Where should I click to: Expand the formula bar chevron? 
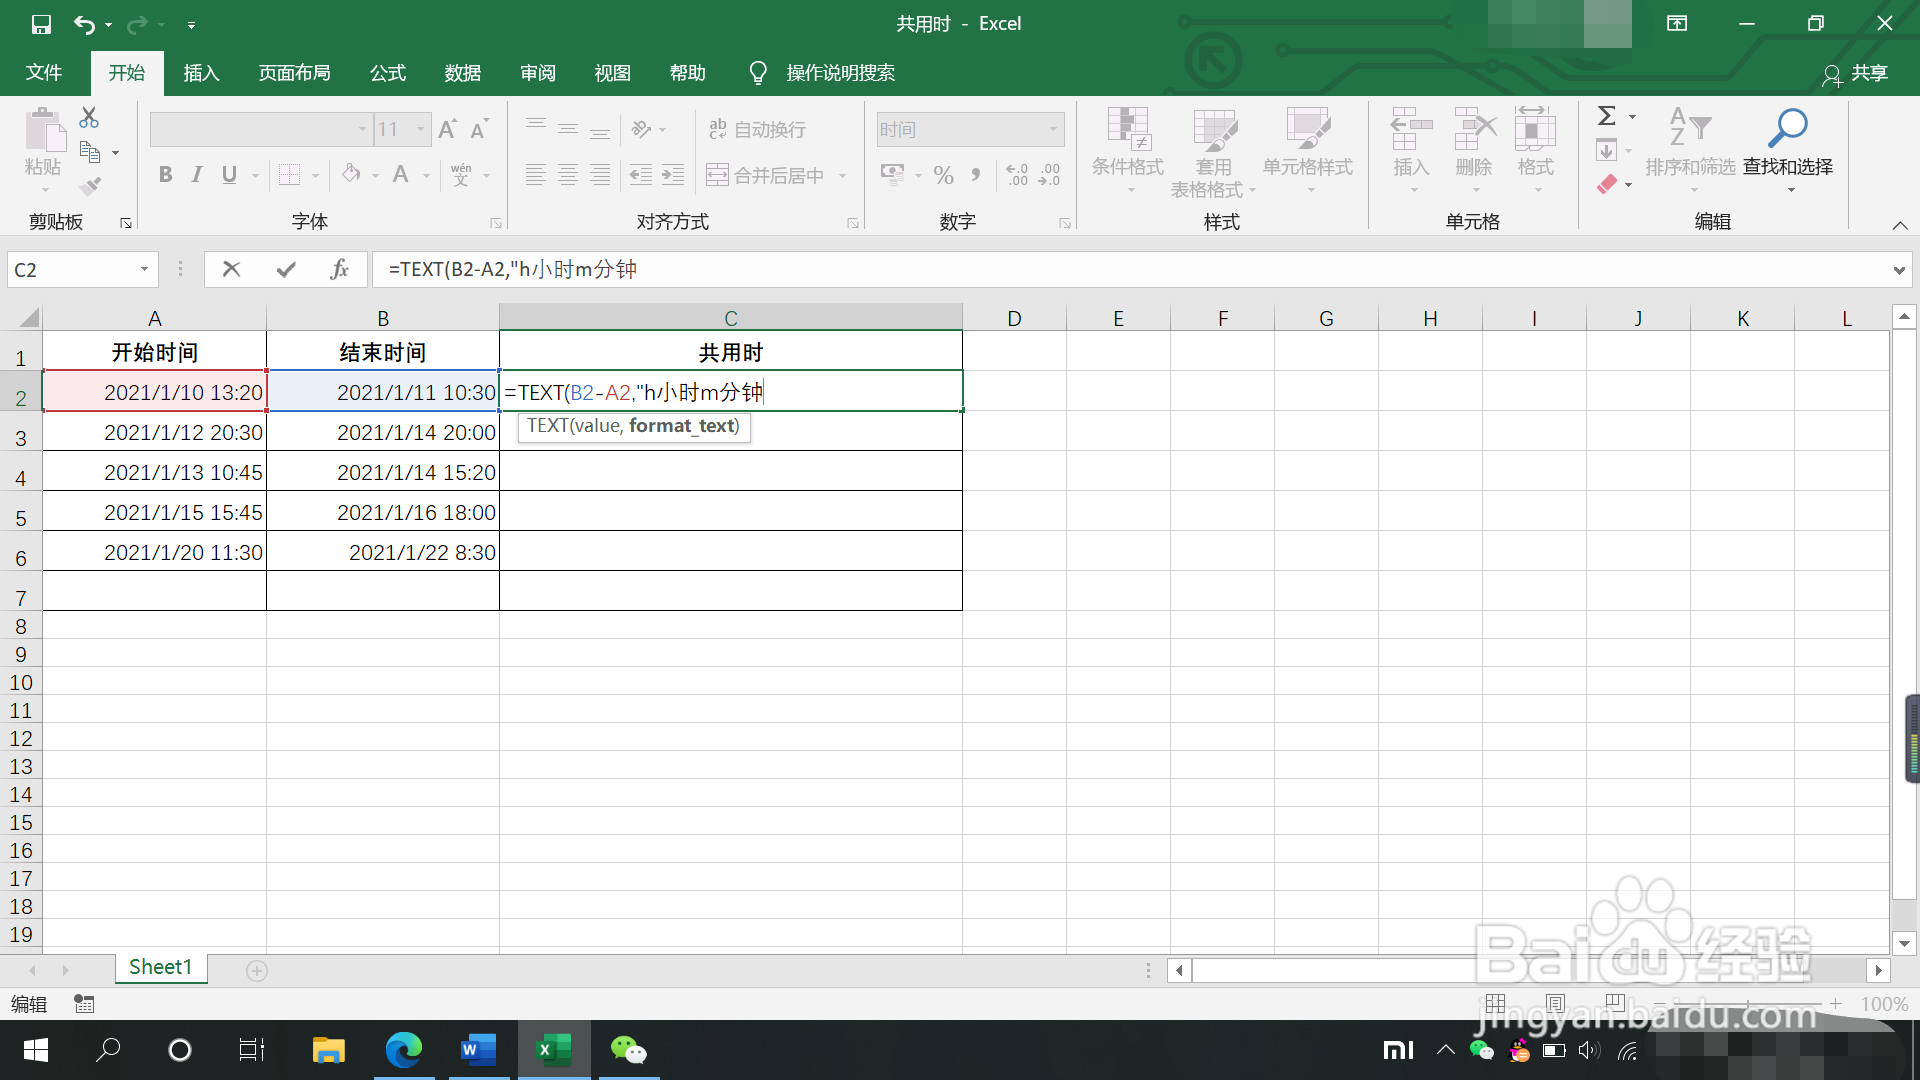1898,270
